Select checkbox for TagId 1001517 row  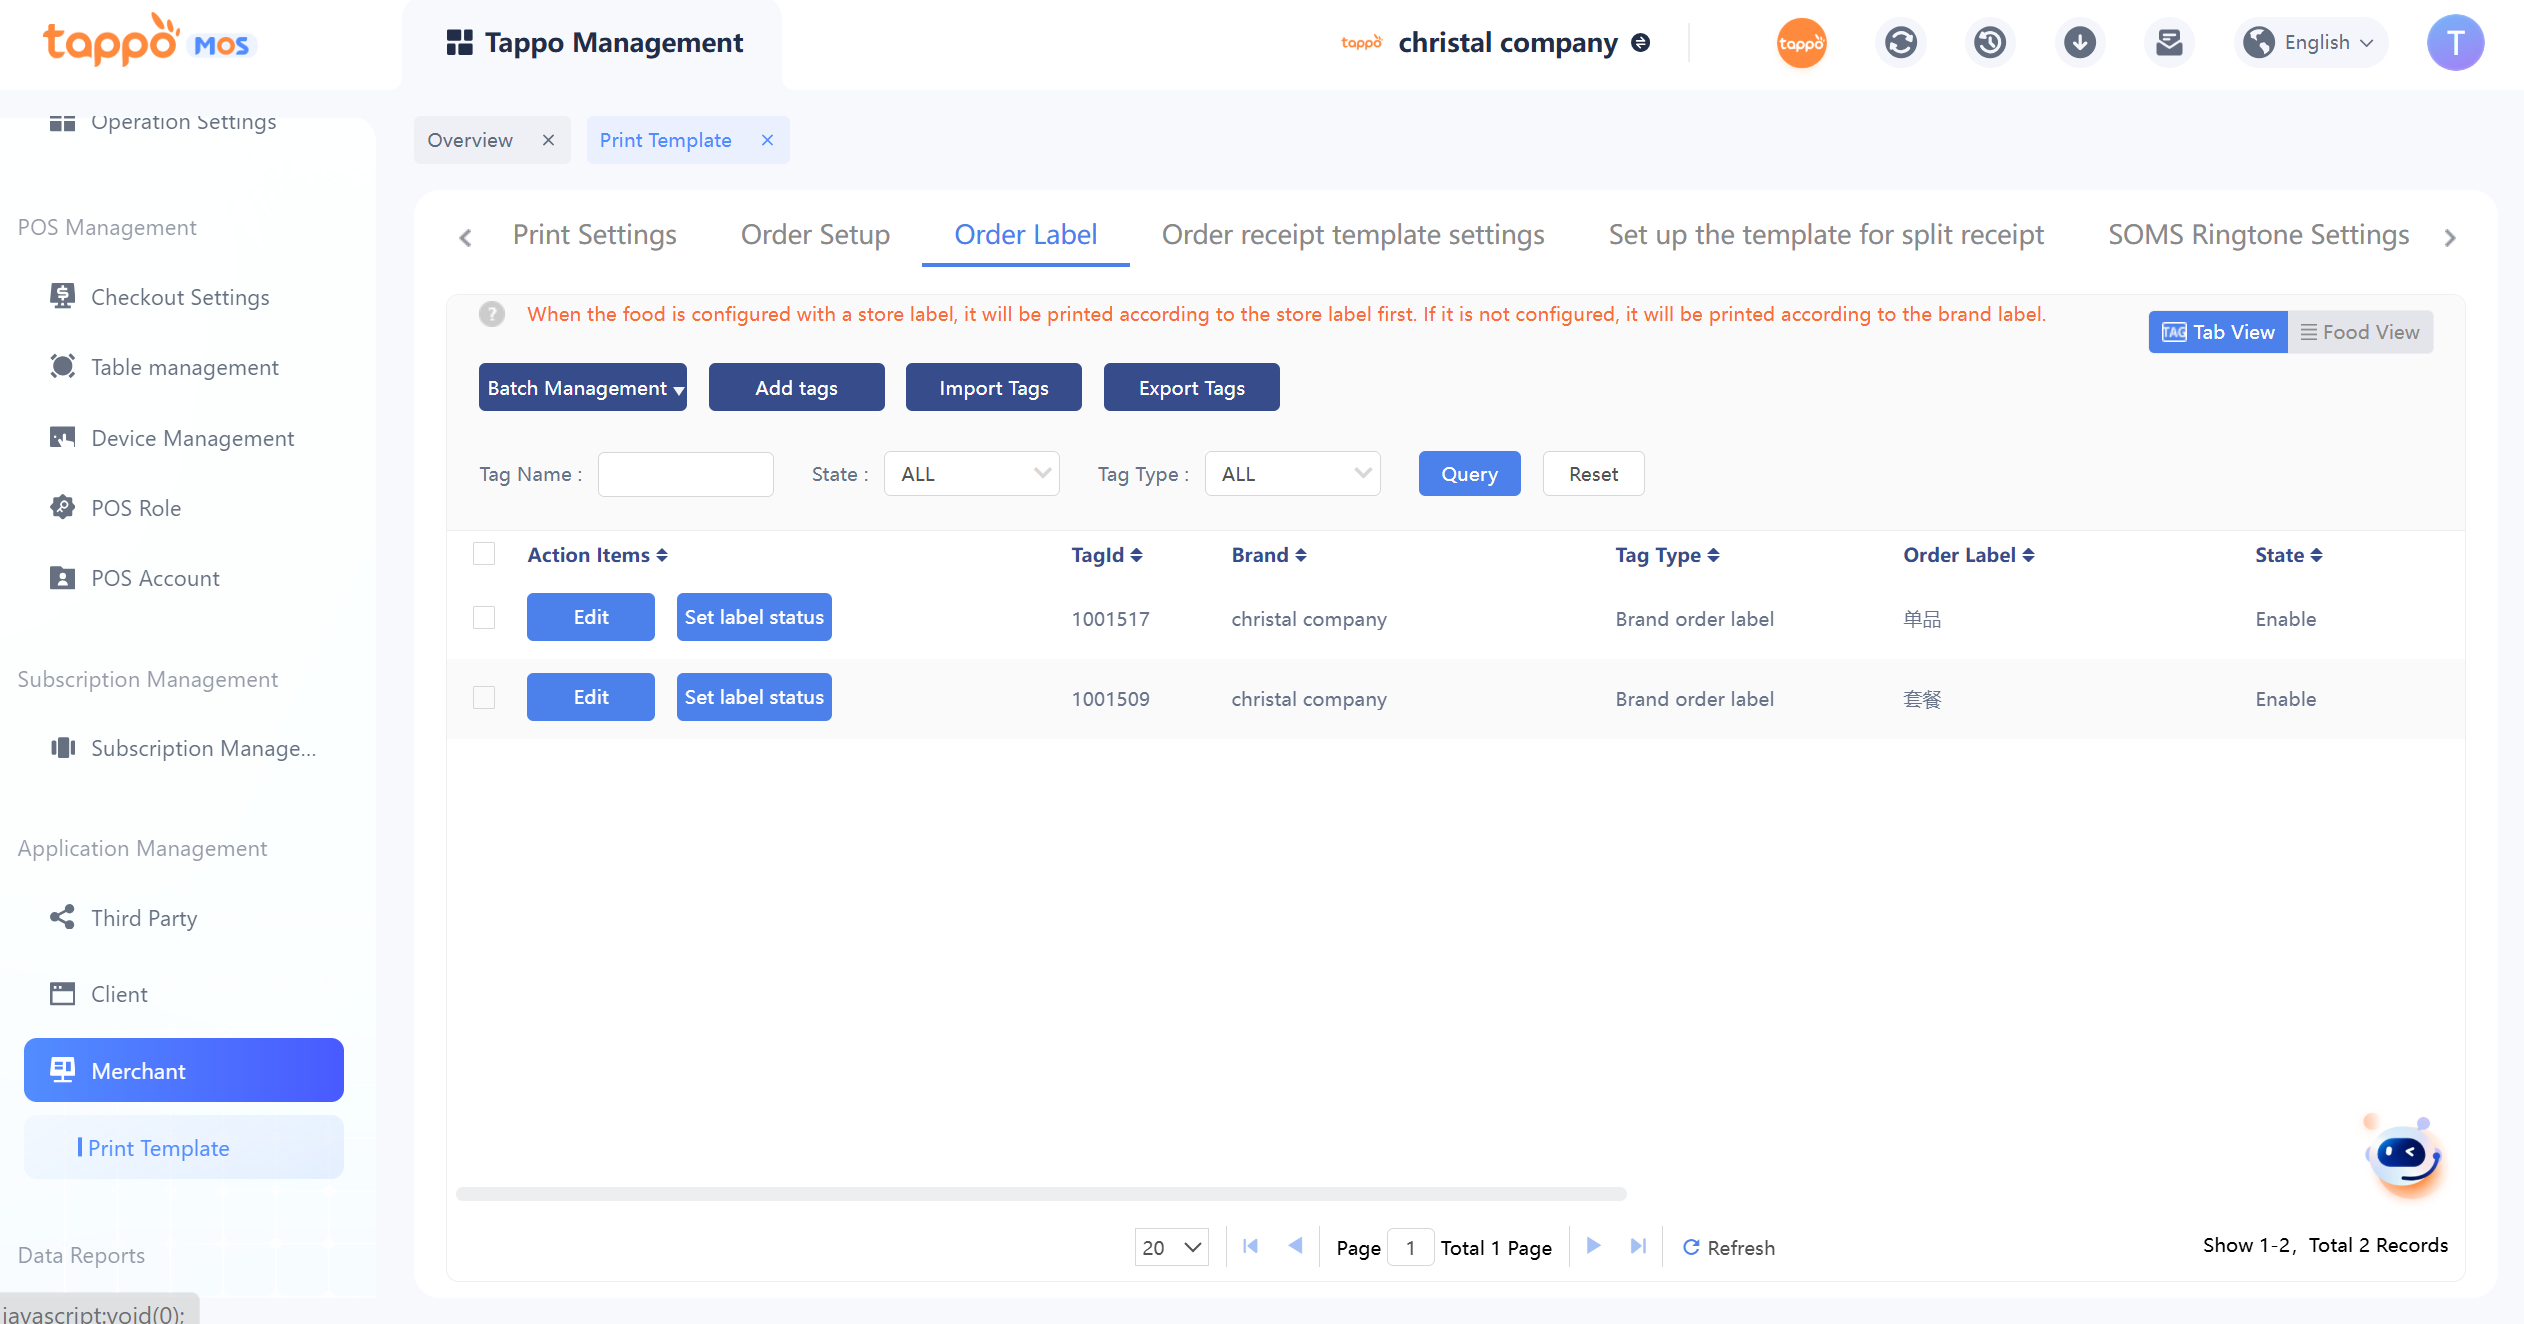[x=484, y=618]
